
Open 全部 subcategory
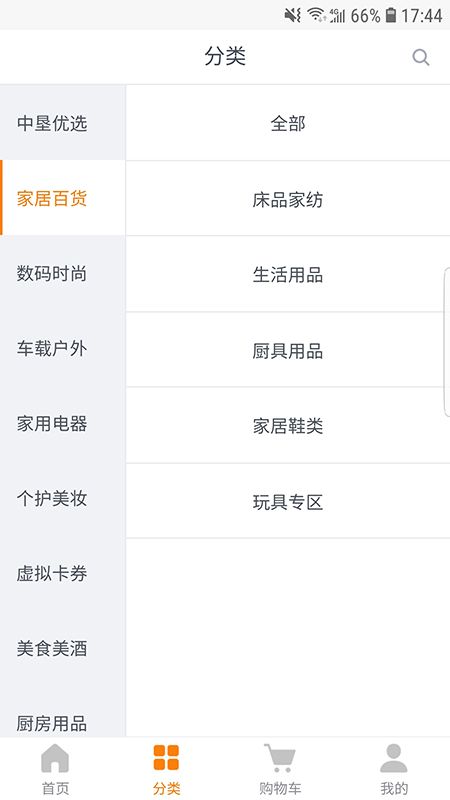tap(288, 123)
